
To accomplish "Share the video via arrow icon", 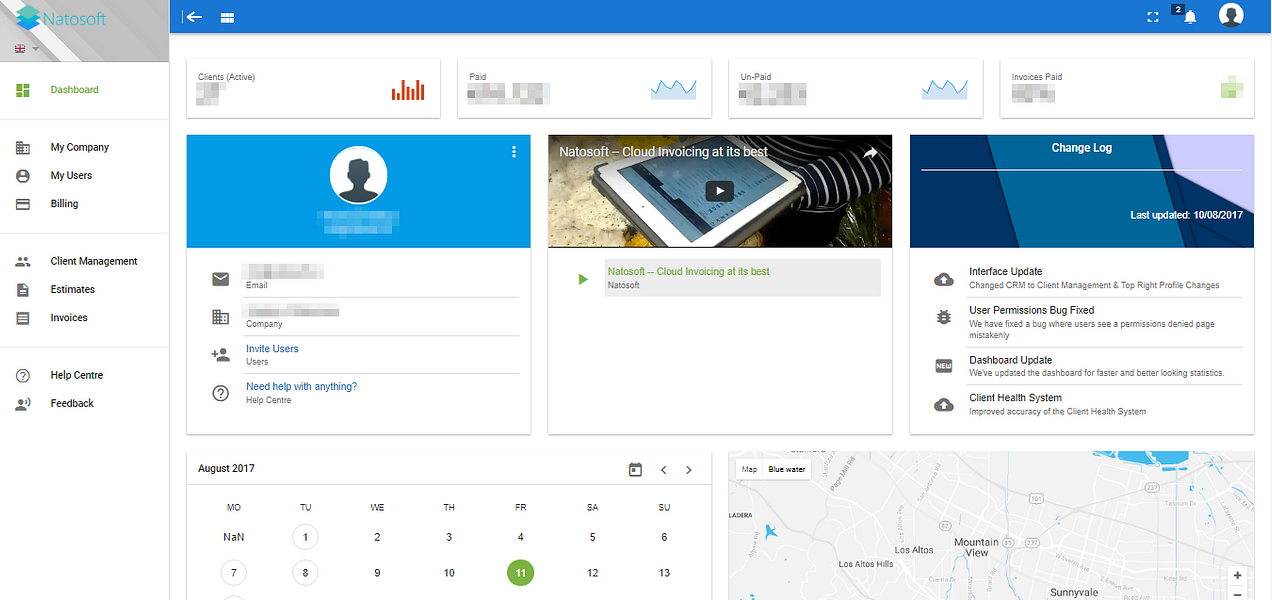I will 870,152.
